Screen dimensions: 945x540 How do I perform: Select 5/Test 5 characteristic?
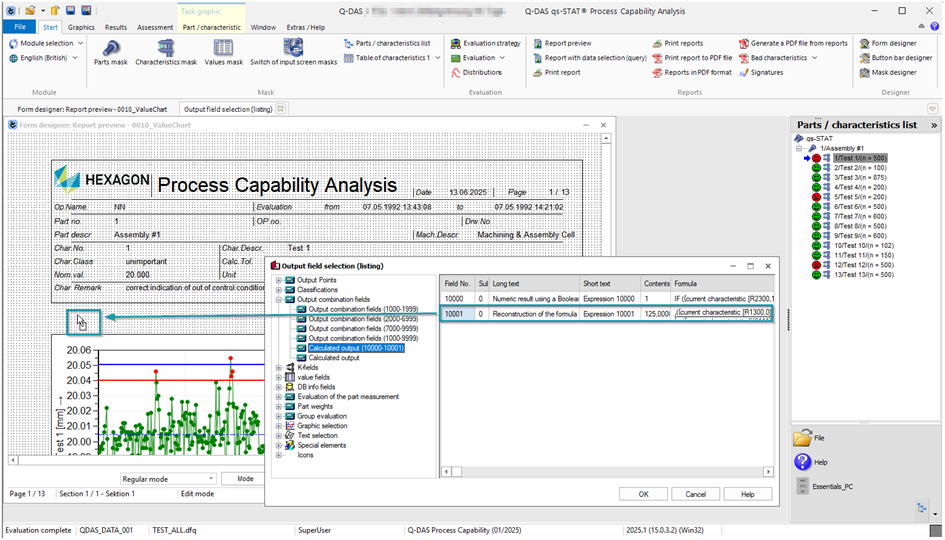tap(860, 197)
